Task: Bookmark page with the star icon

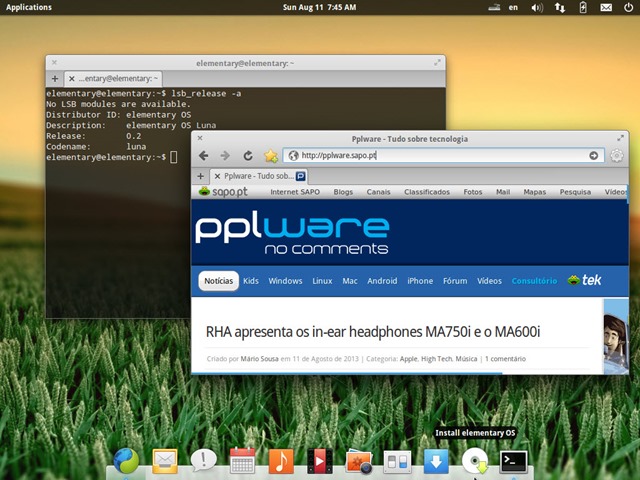Action: [x=271, y=156]
